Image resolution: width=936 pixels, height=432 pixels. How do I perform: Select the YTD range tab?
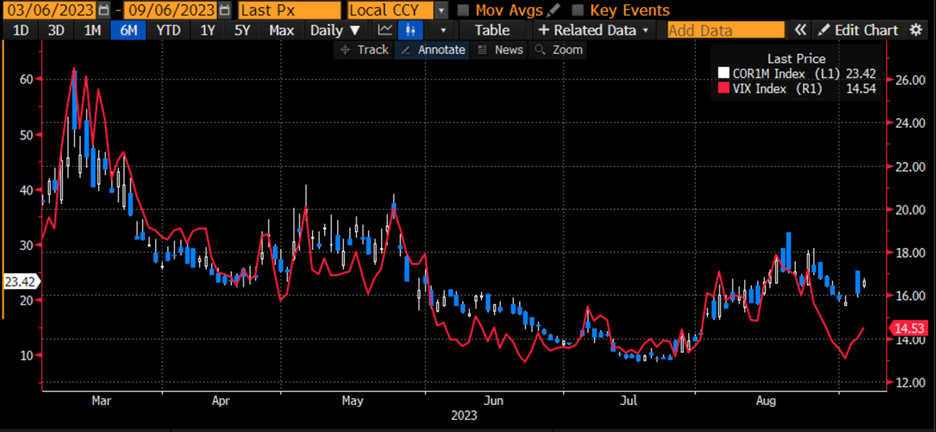[168, 30]
